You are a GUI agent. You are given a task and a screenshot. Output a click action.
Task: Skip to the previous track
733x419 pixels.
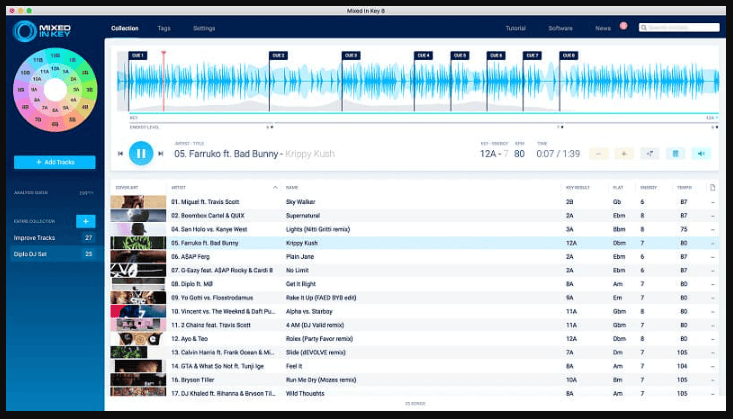click(x=120, y=153)
